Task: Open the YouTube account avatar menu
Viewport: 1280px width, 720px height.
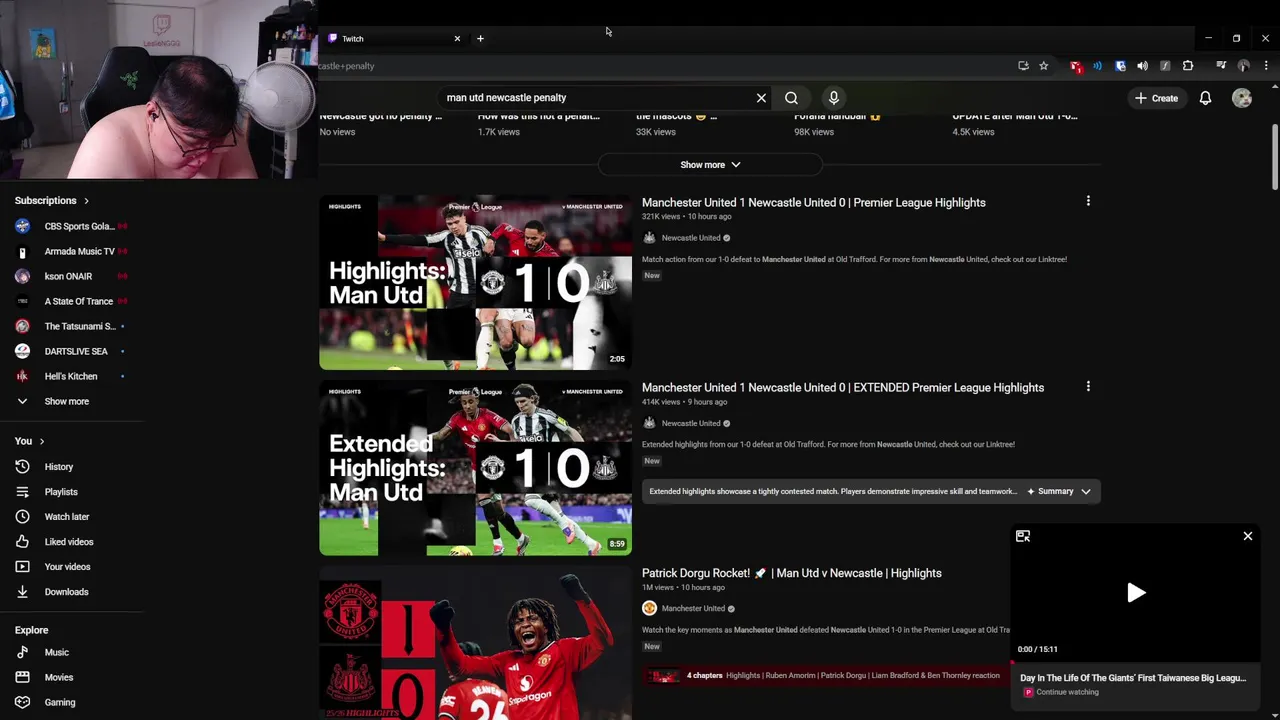Action: pyautogui.click(x=1242, y=98)
